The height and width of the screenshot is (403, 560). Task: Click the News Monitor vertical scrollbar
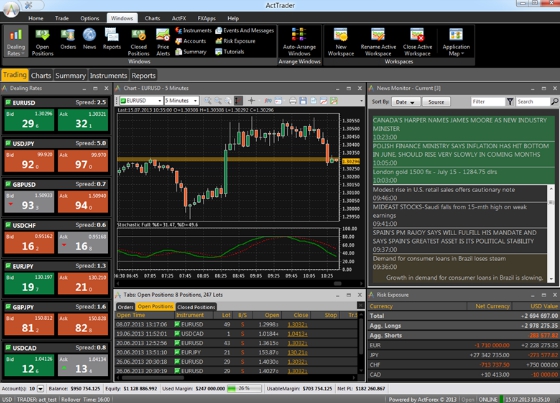point(551,233)
